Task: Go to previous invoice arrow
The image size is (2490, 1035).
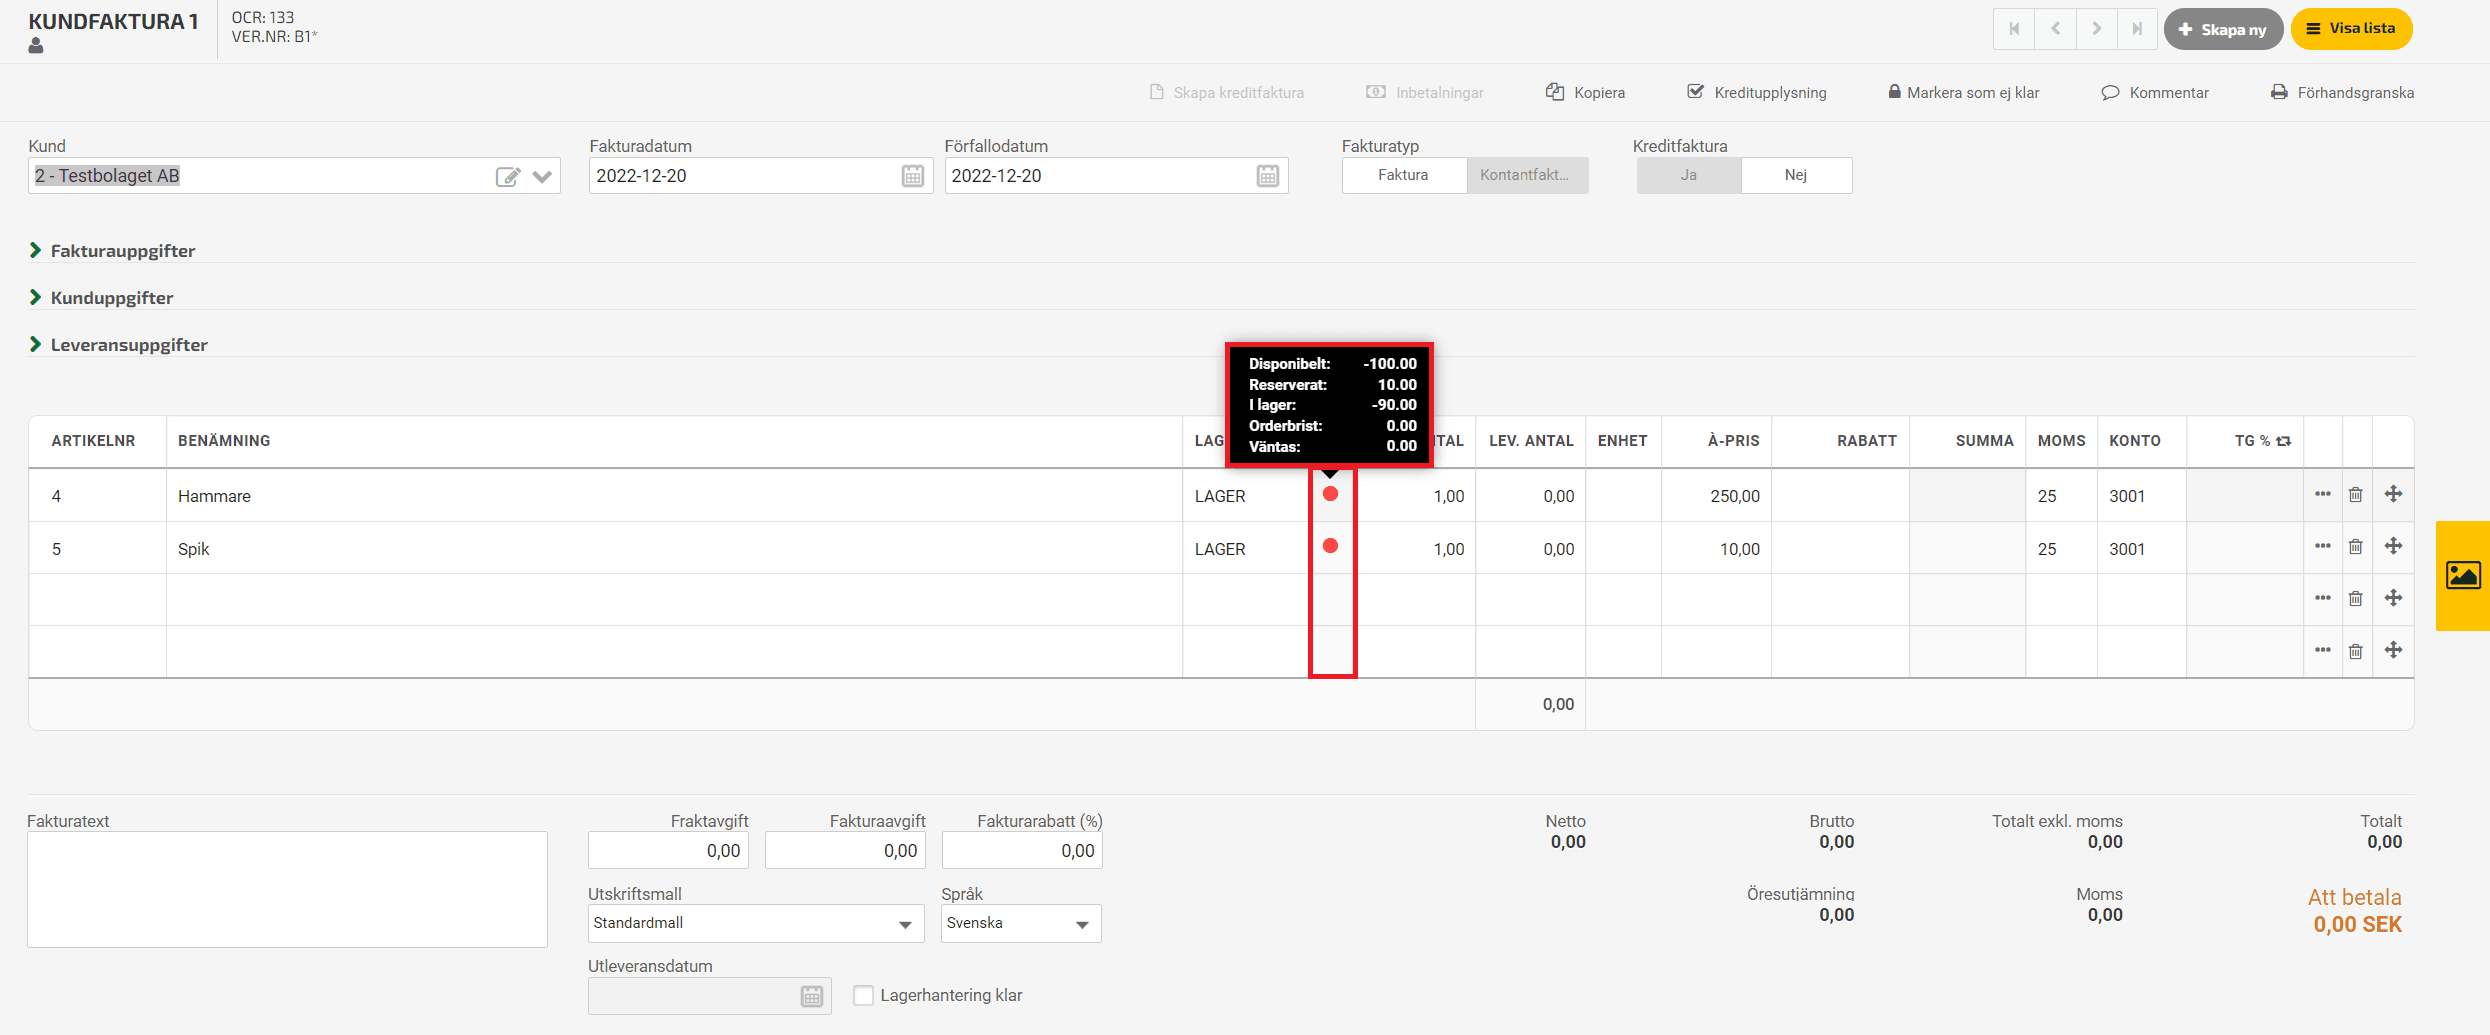Action: [x=2055, y=29]
